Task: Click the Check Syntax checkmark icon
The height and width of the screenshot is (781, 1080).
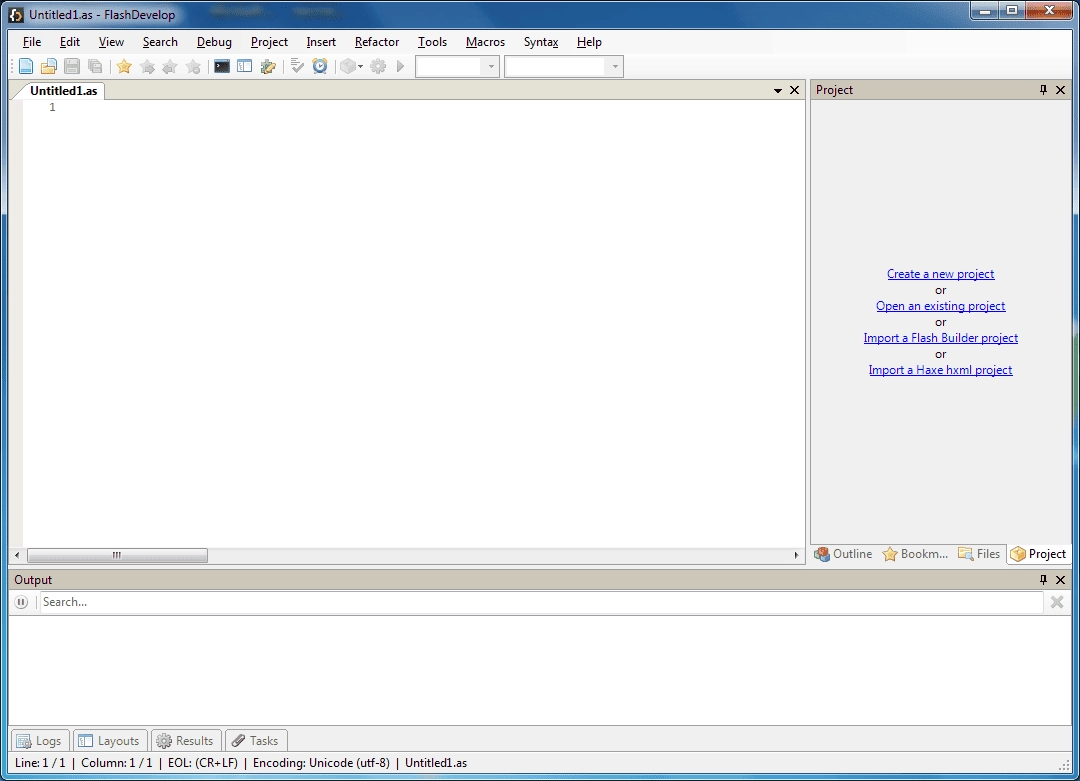Action: tap(297, 66)
